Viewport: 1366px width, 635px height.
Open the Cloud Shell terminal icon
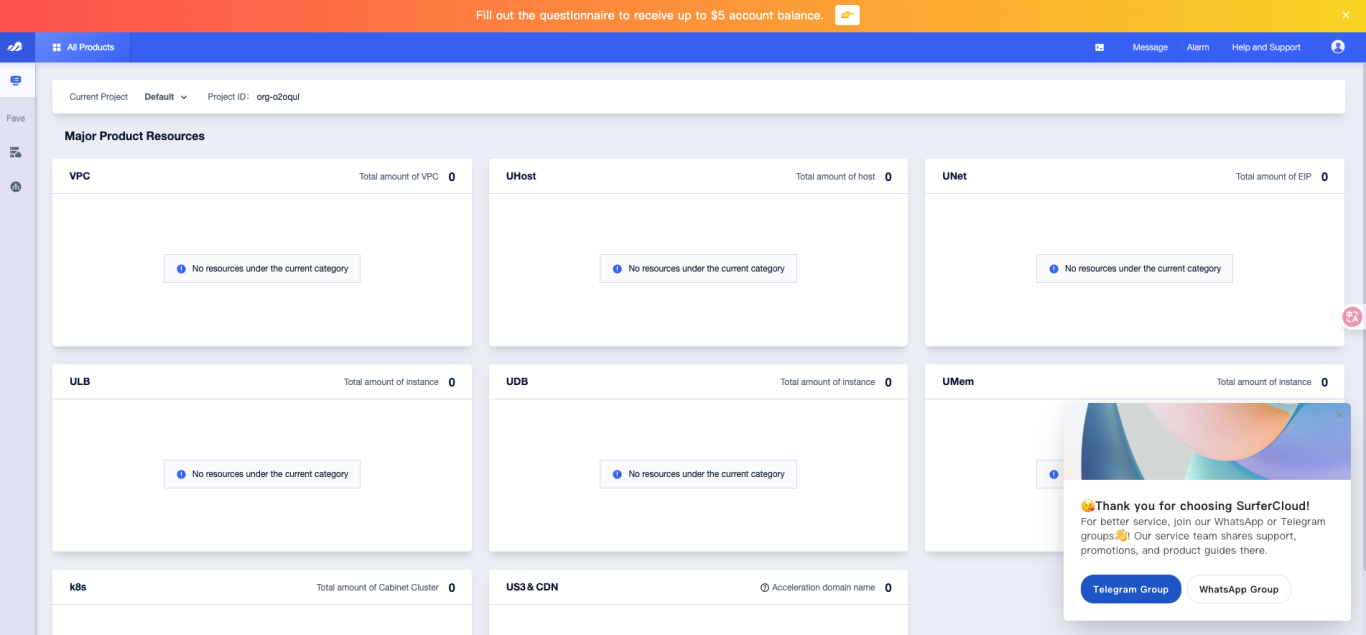click(1100, 47)
